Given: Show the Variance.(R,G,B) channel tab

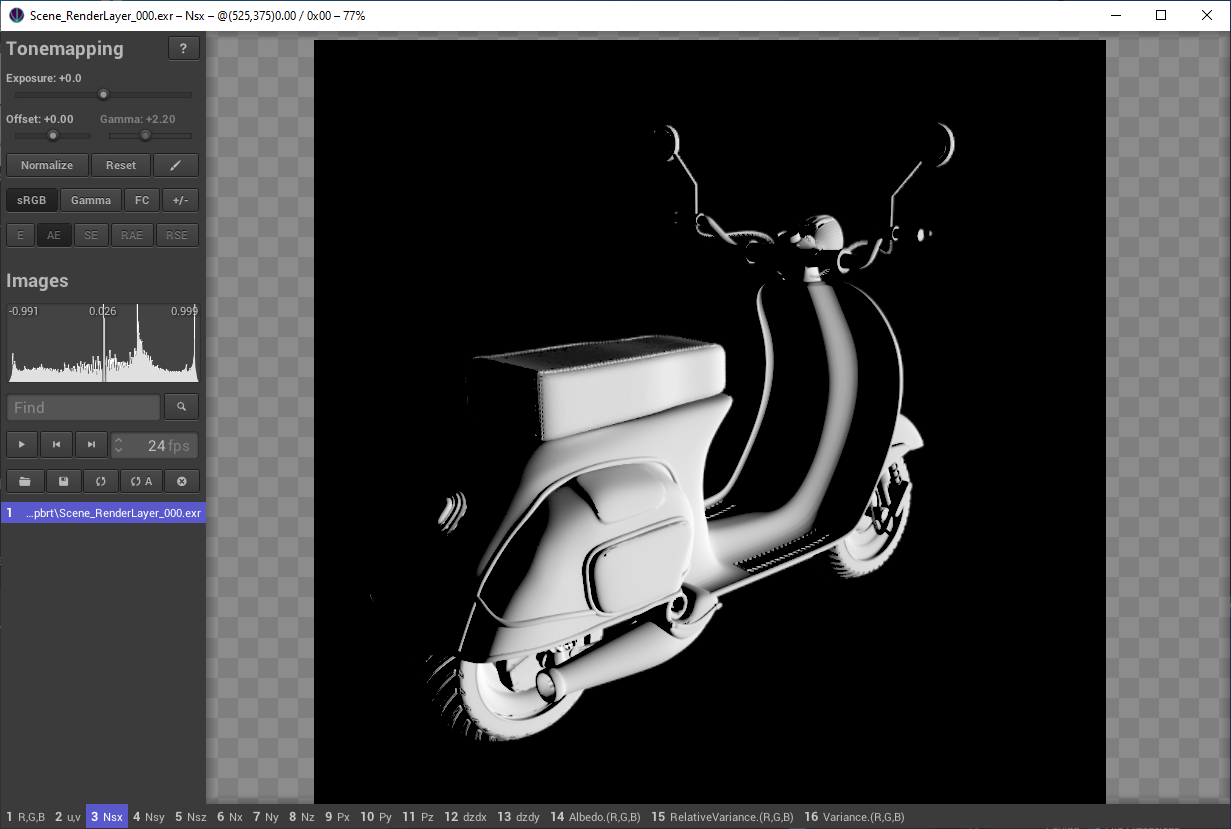Looking at the screenshot, I should coord(855,817).
